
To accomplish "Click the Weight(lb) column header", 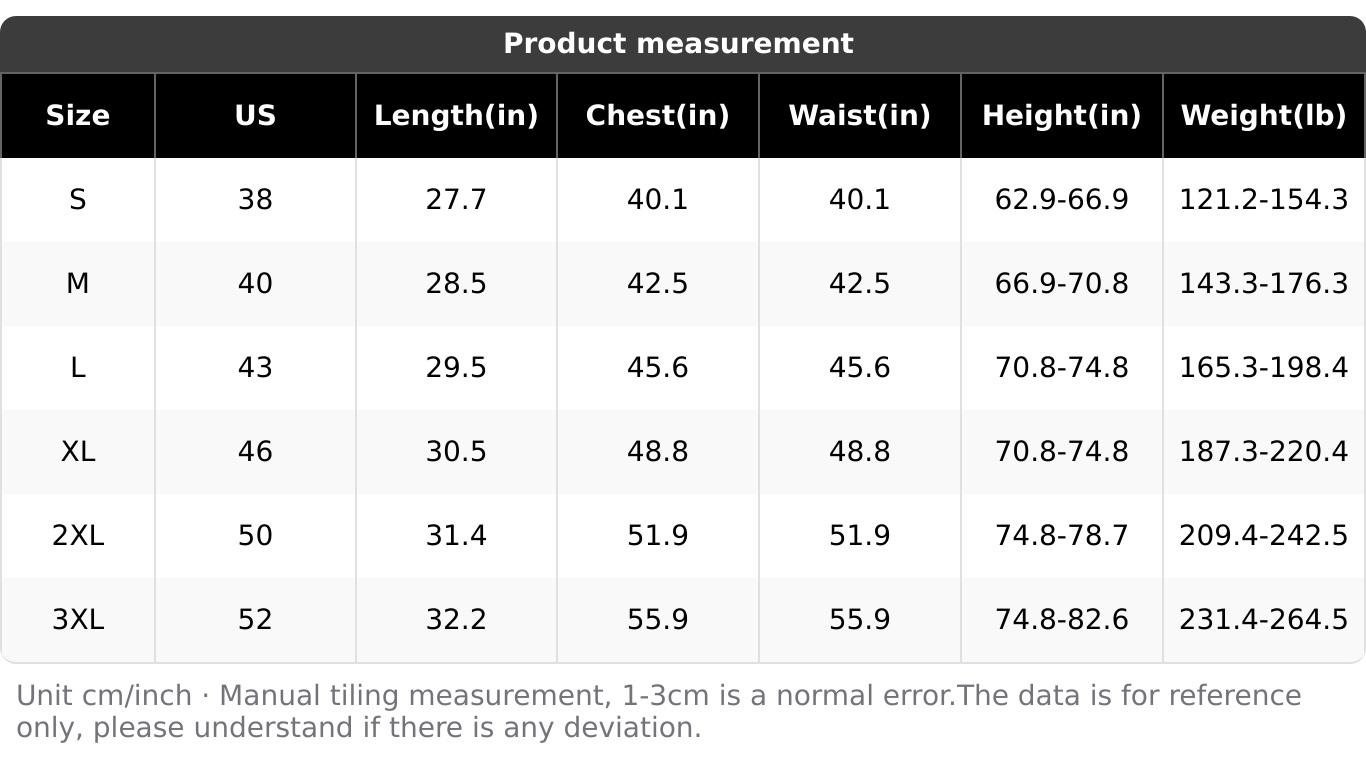I will (1263, 116).
